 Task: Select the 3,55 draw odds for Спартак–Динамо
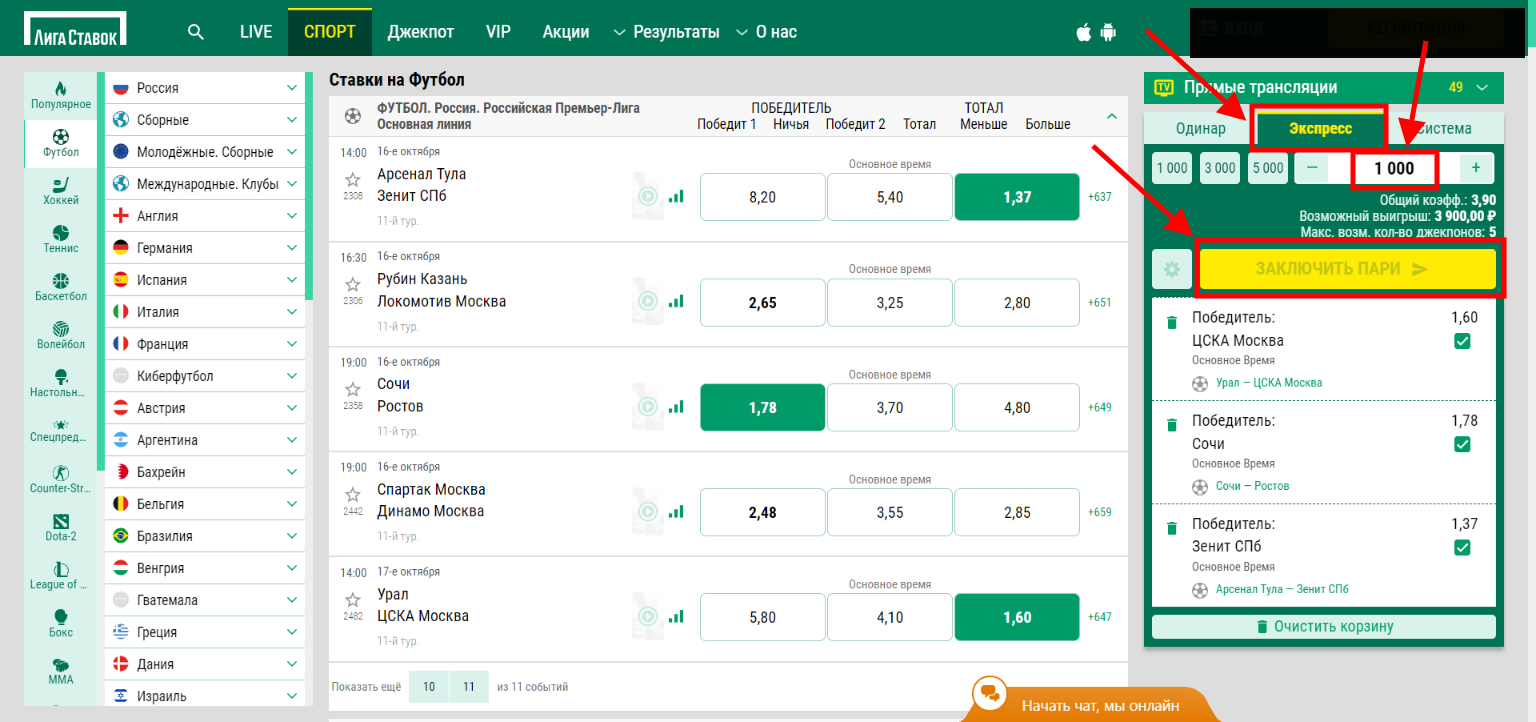tap(890, 512)
